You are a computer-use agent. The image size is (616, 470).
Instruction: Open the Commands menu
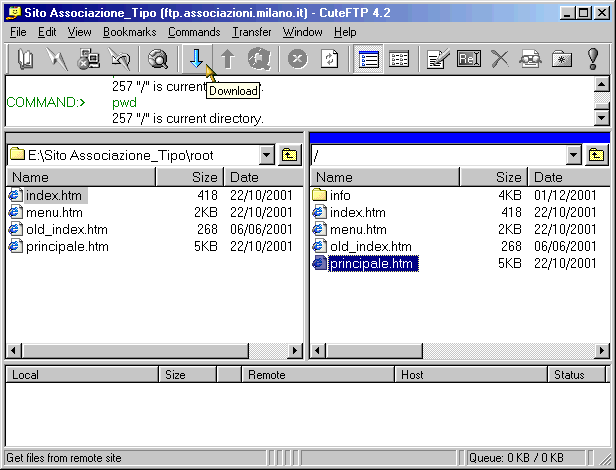(194, 32)
